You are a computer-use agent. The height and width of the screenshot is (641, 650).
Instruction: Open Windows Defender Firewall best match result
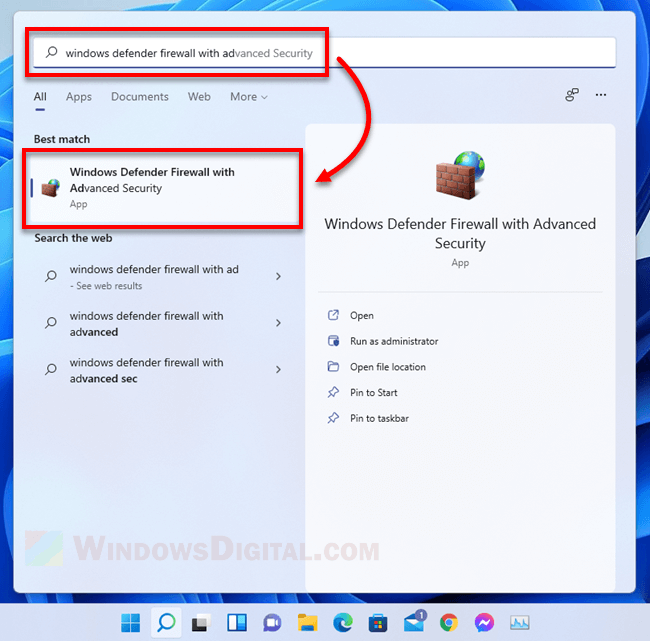tap(162, 188)
